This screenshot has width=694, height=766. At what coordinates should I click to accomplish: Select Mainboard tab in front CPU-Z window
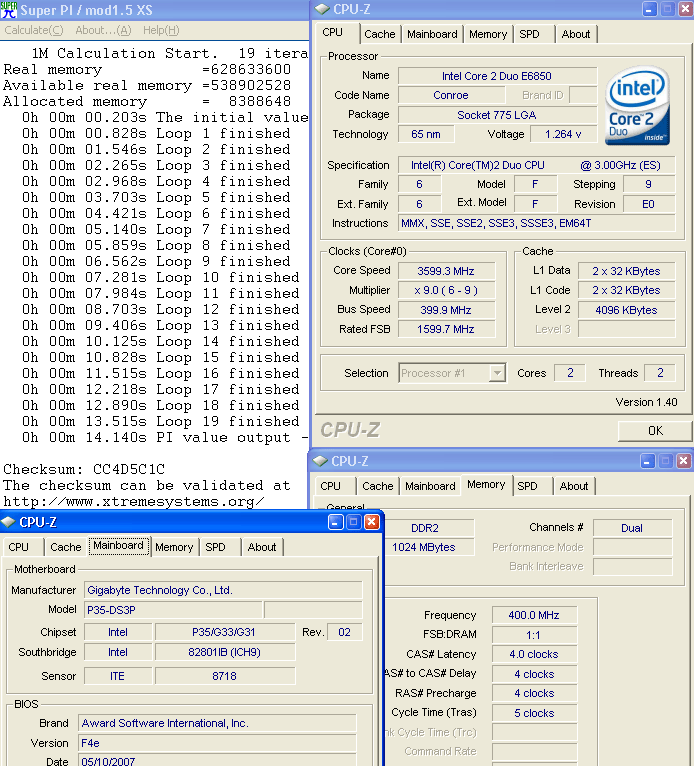tap(119, 545)
